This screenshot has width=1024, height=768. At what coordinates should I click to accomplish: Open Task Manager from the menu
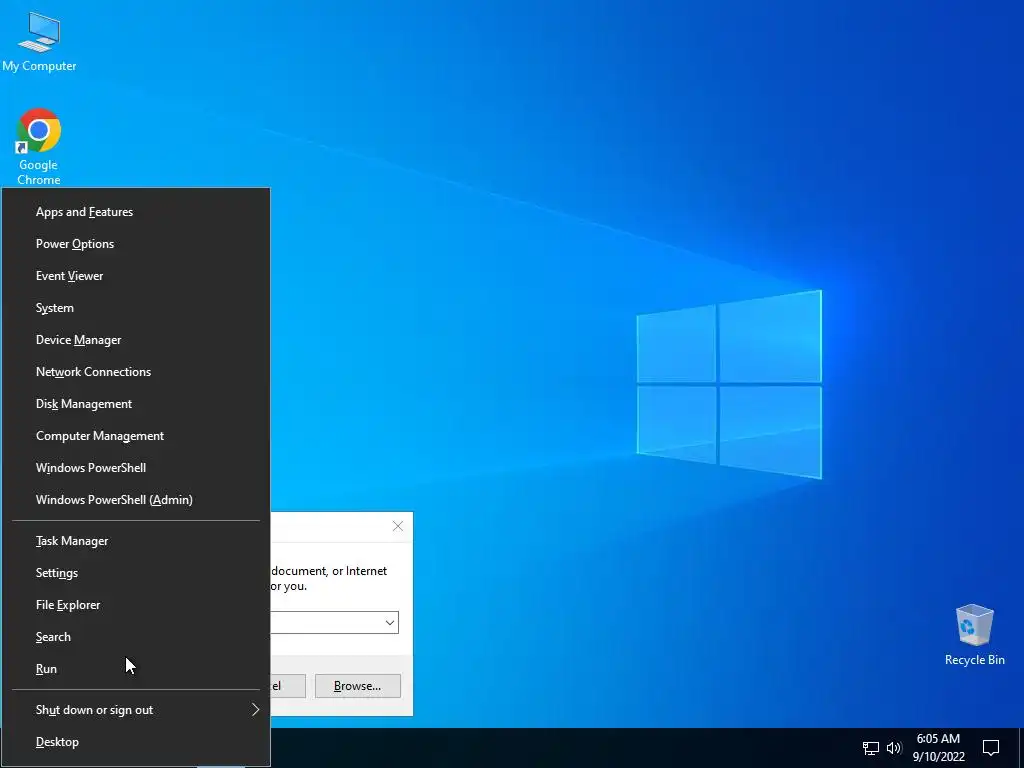pos(136,541)
